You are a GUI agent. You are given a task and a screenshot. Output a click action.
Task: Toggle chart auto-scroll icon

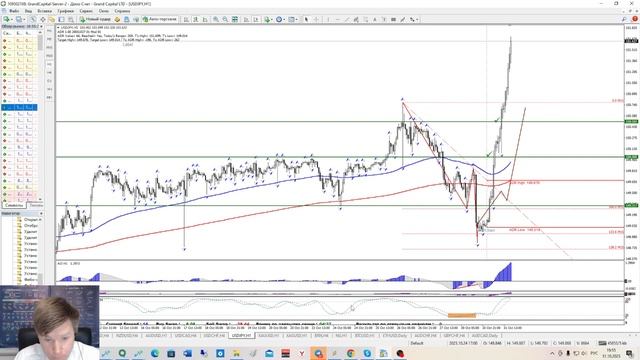click(247, 19)
